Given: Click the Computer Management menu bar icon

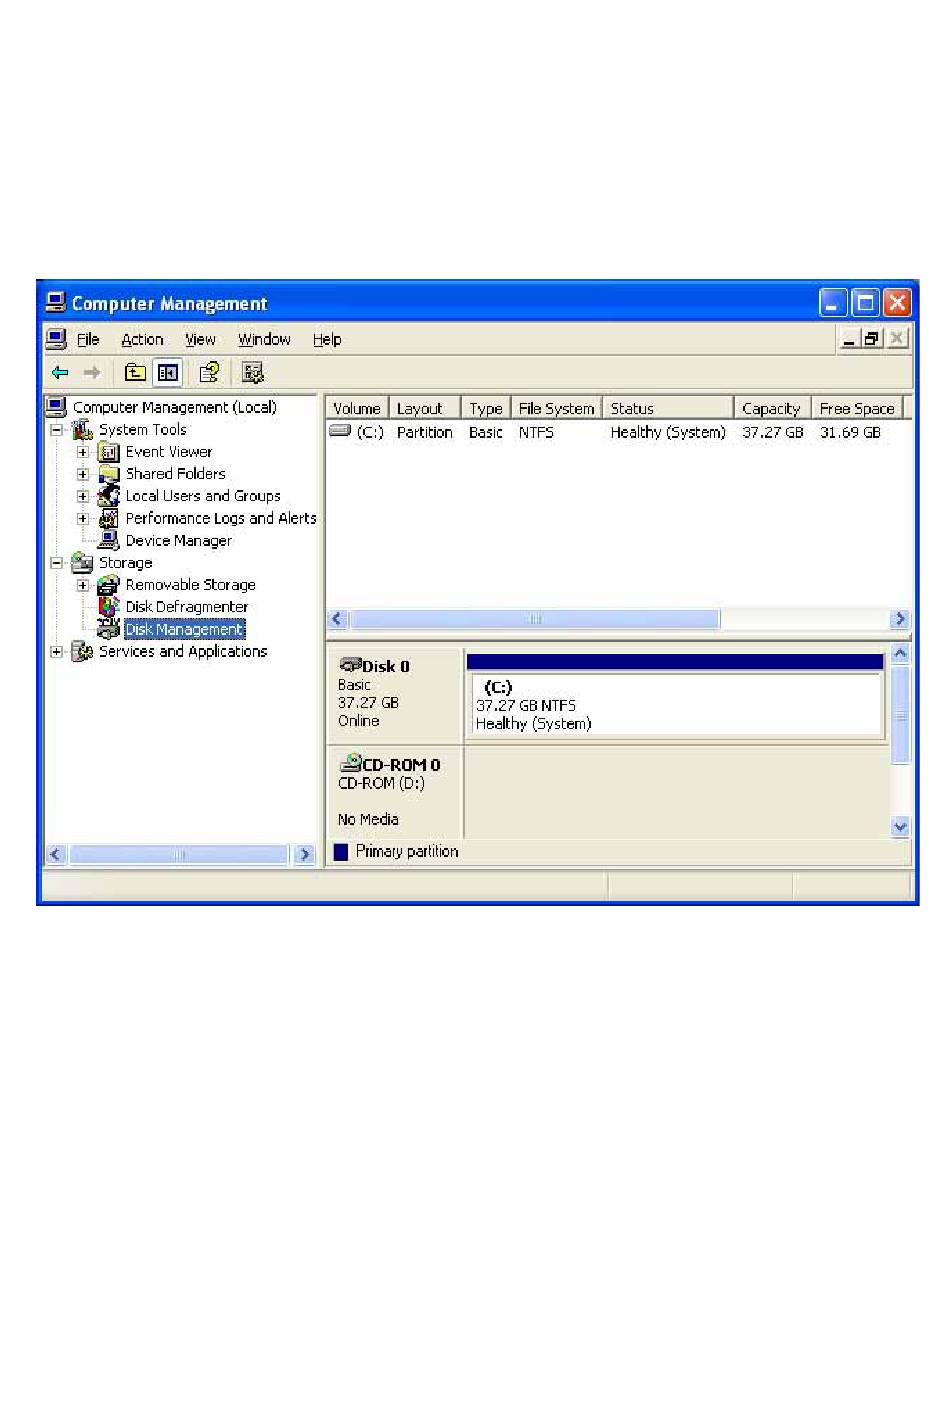Looking at the screenshot, I should click(57, 339).
